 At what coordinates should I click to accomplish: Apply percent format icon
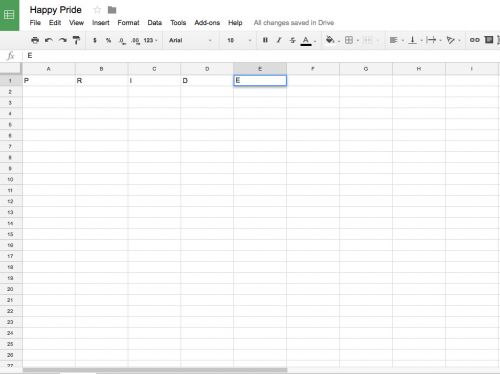[x=108, y=40]
